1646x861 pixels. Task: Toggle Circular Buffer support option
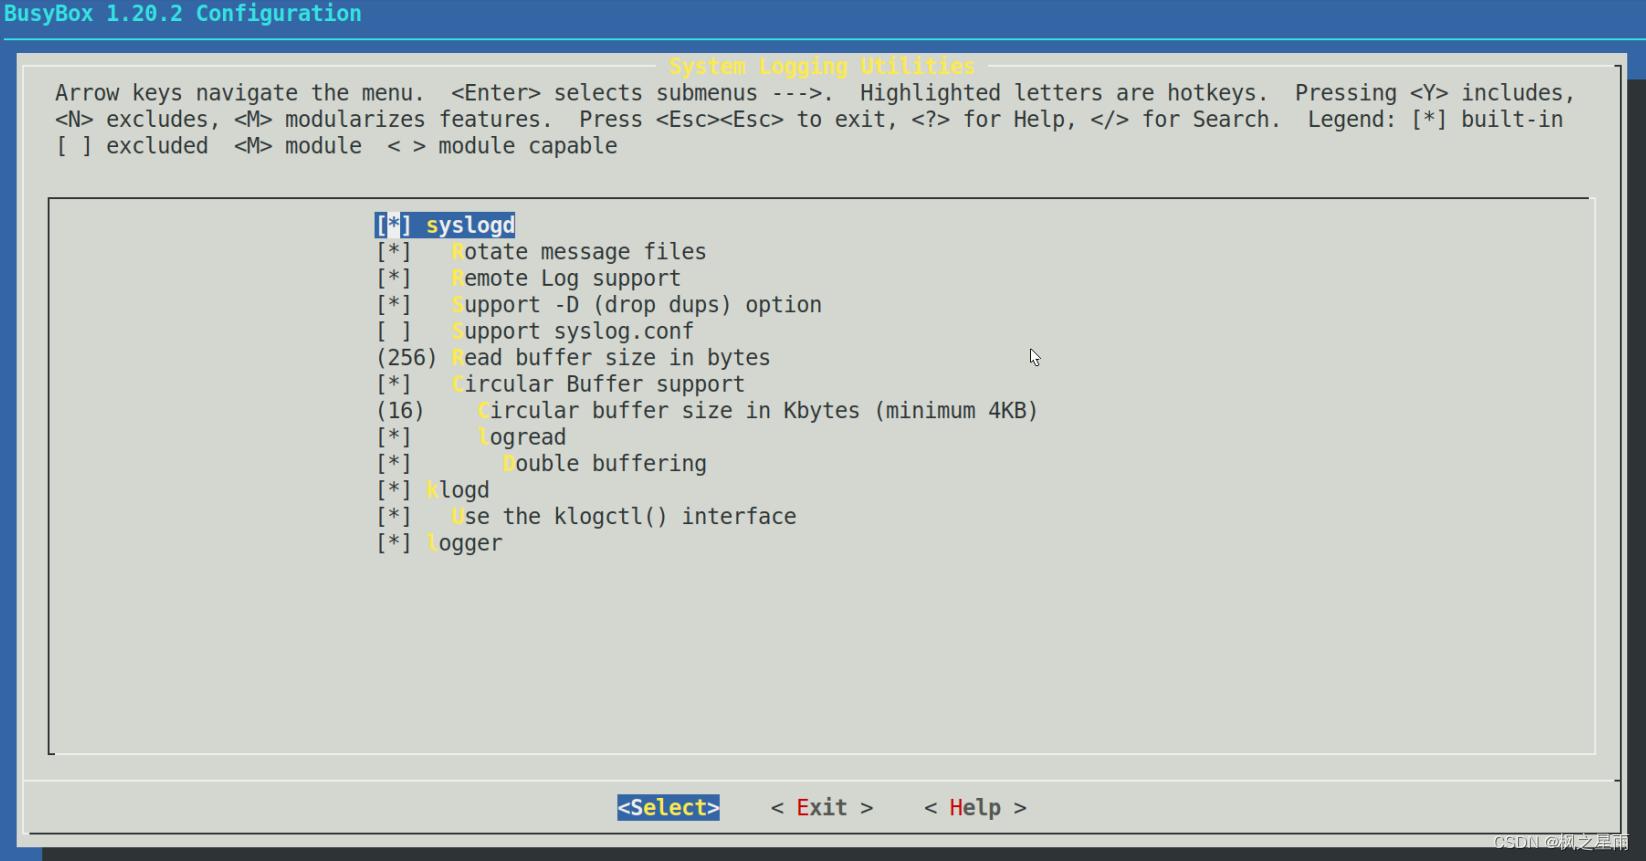[394, 385]
